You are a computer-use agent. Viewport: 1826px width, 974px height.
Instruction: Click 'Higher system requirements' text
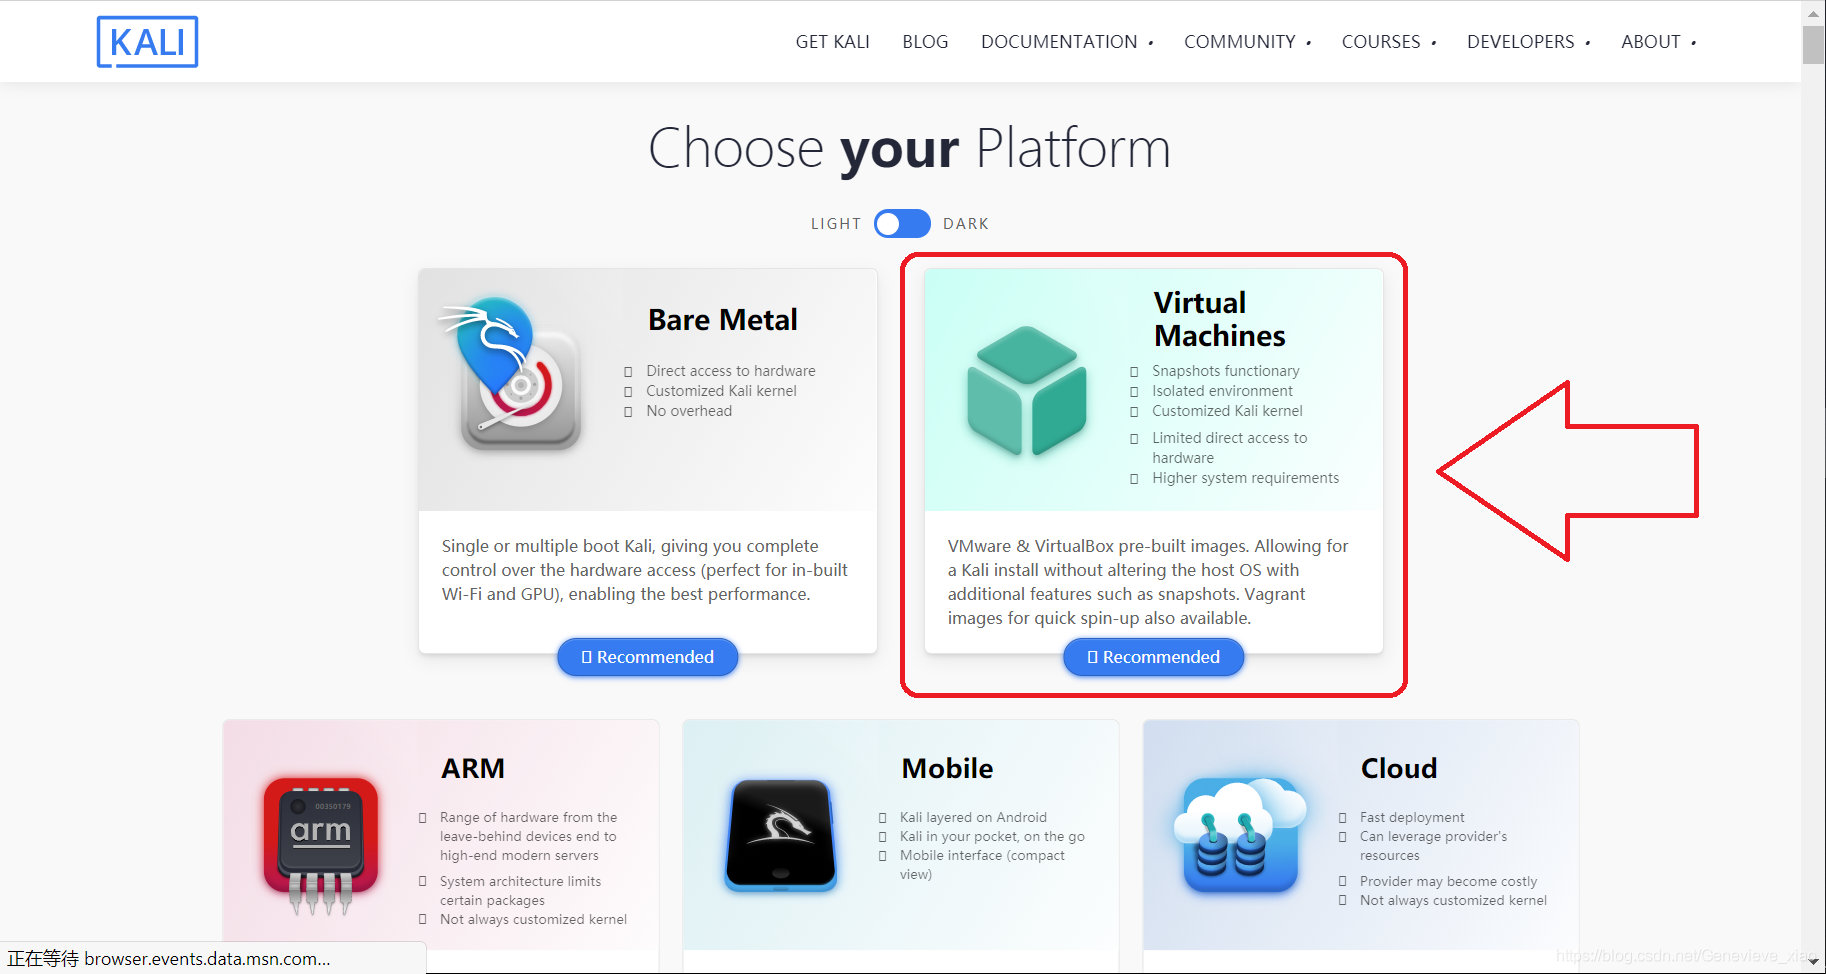pyautogui.click(x=1245, y=478)
